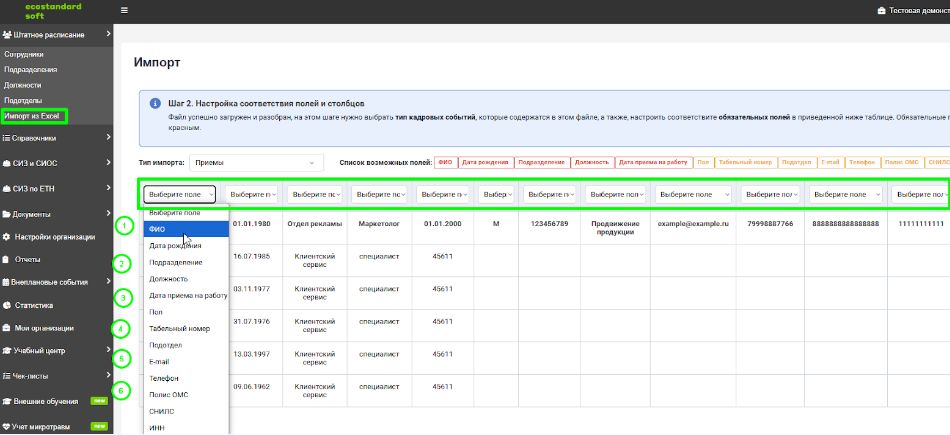Click the 03.11.1977 date cell
The height and width of the screenshot is (435, 950).
tap(251, 289)
